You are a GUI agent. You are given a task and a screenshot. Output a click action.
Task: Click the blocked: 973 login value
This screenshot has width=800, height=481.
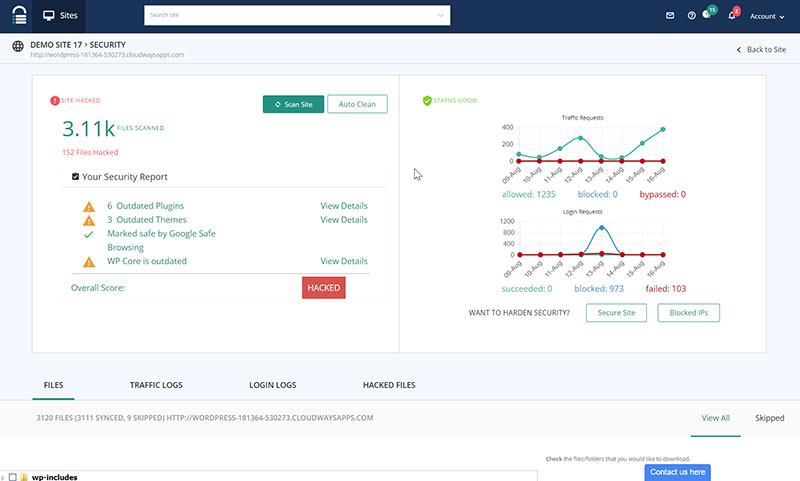pyautogui.click(x=599, y=289)
